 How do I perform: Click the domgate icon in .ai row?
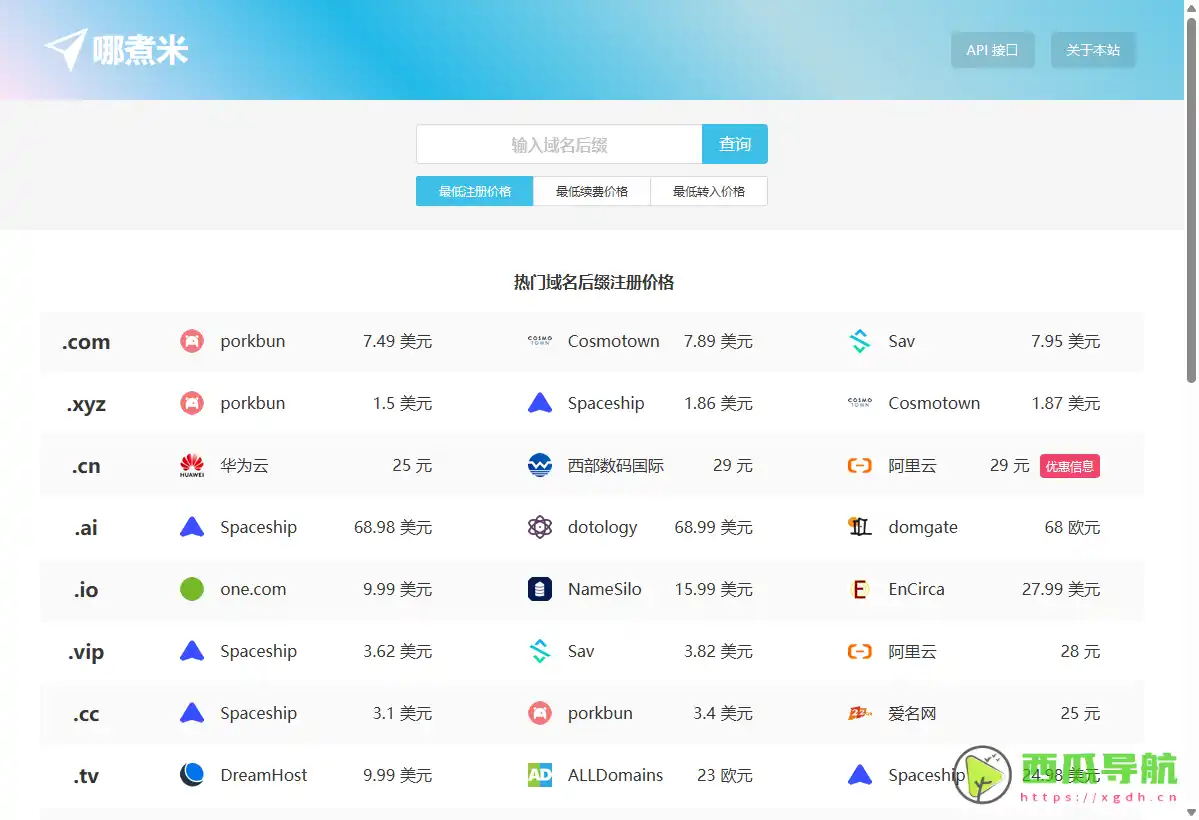point(860,527)
